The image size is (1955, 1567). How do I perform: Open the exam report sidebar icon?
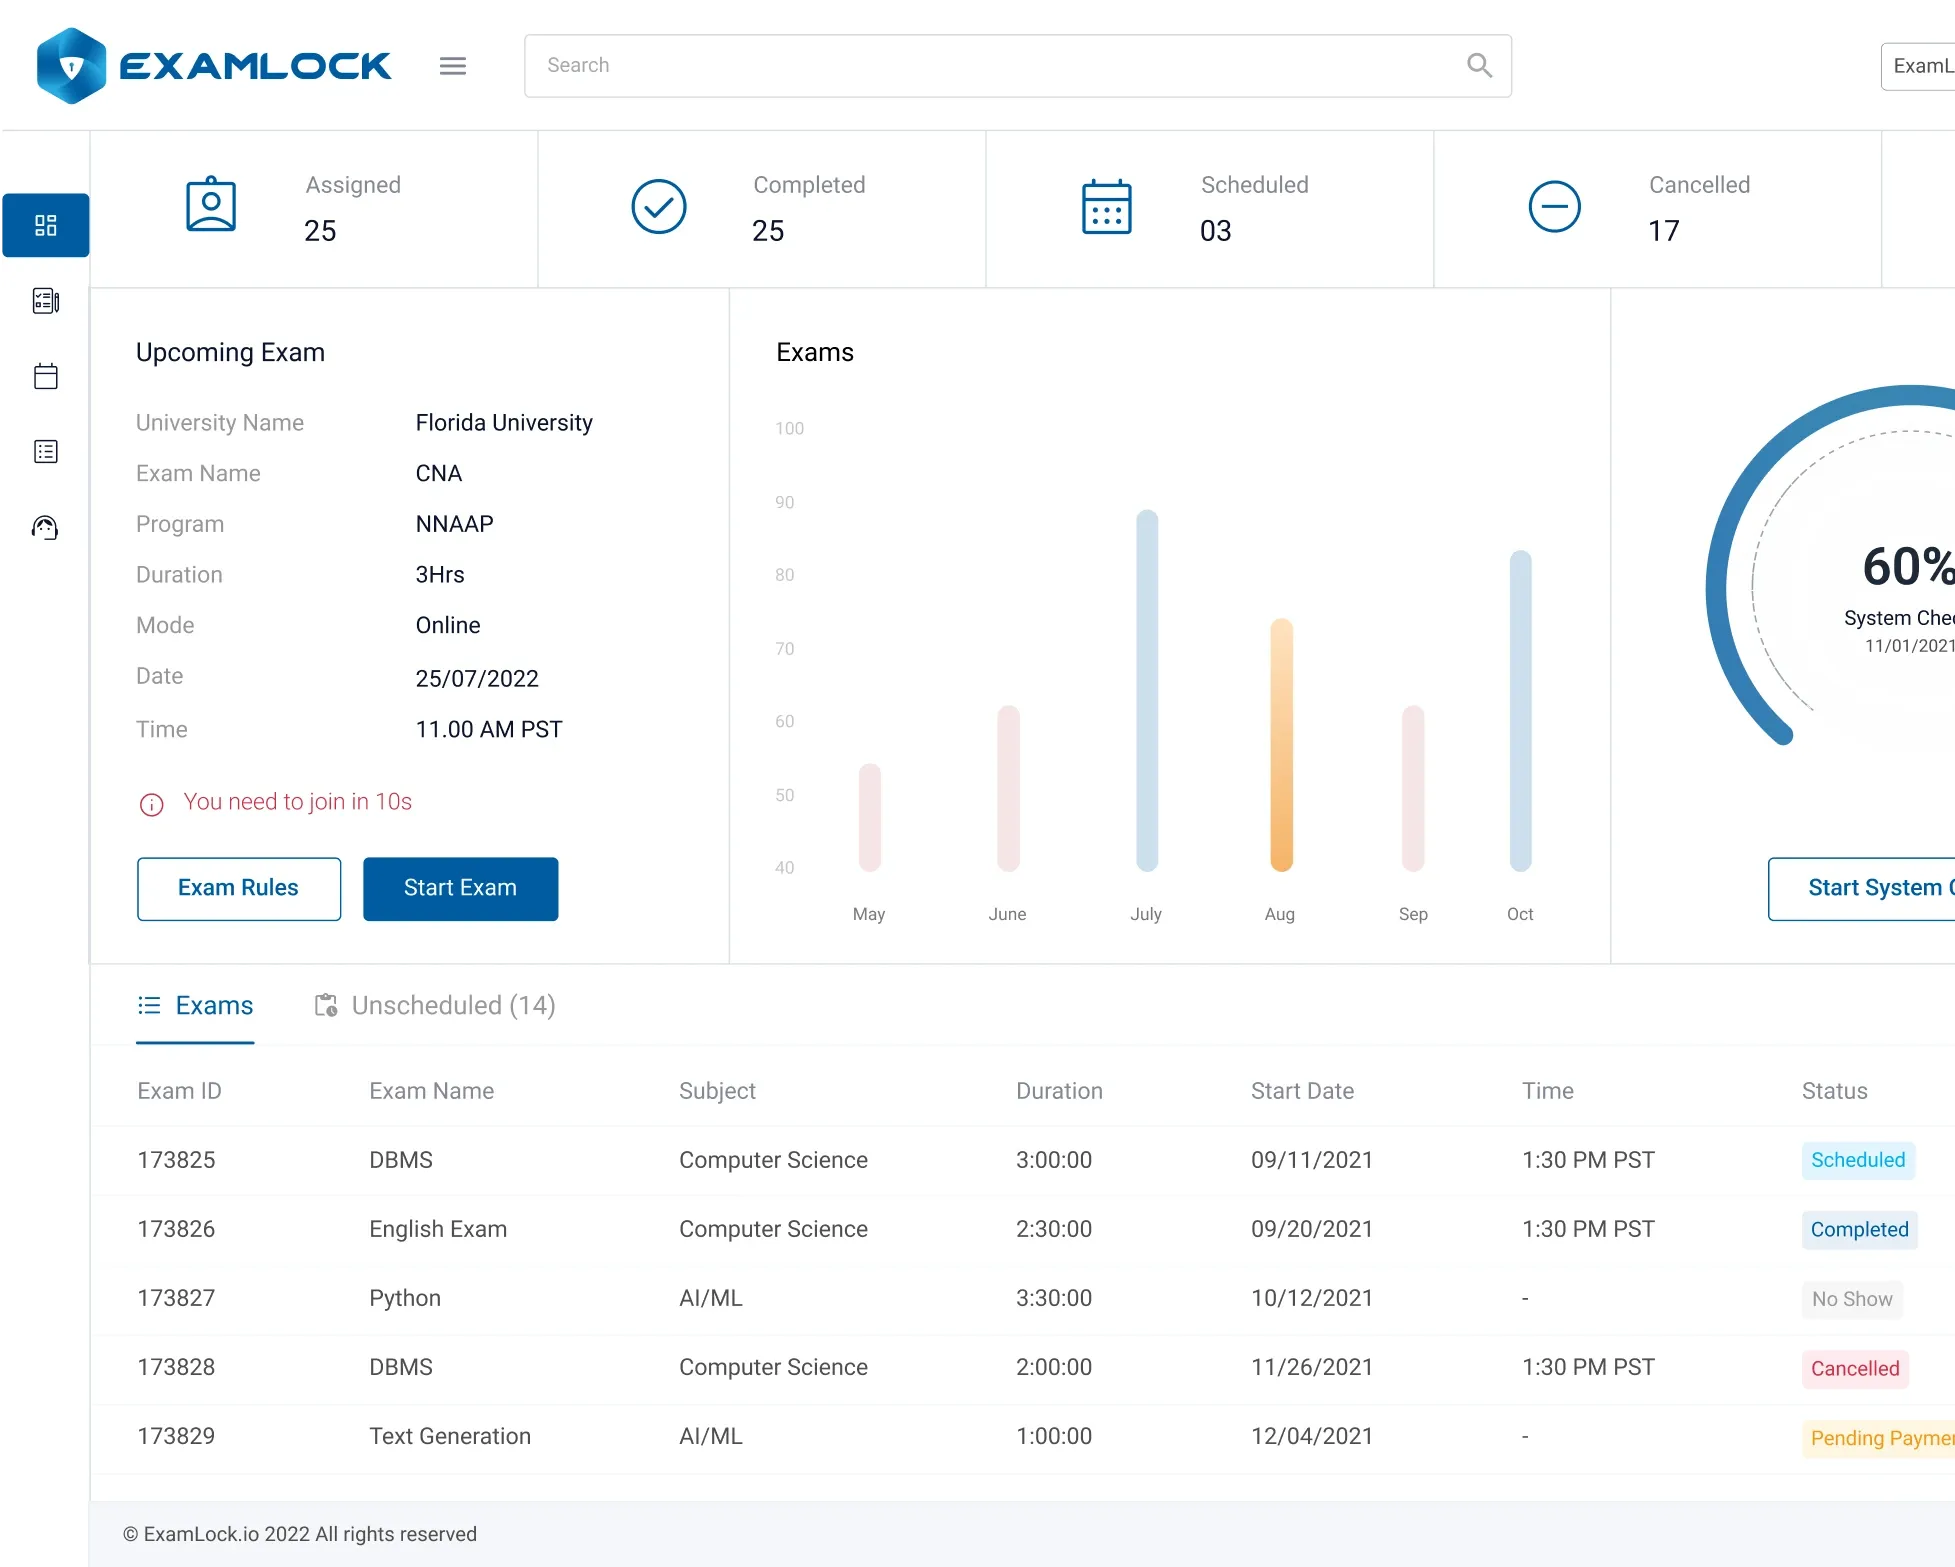tap(46, 301)
